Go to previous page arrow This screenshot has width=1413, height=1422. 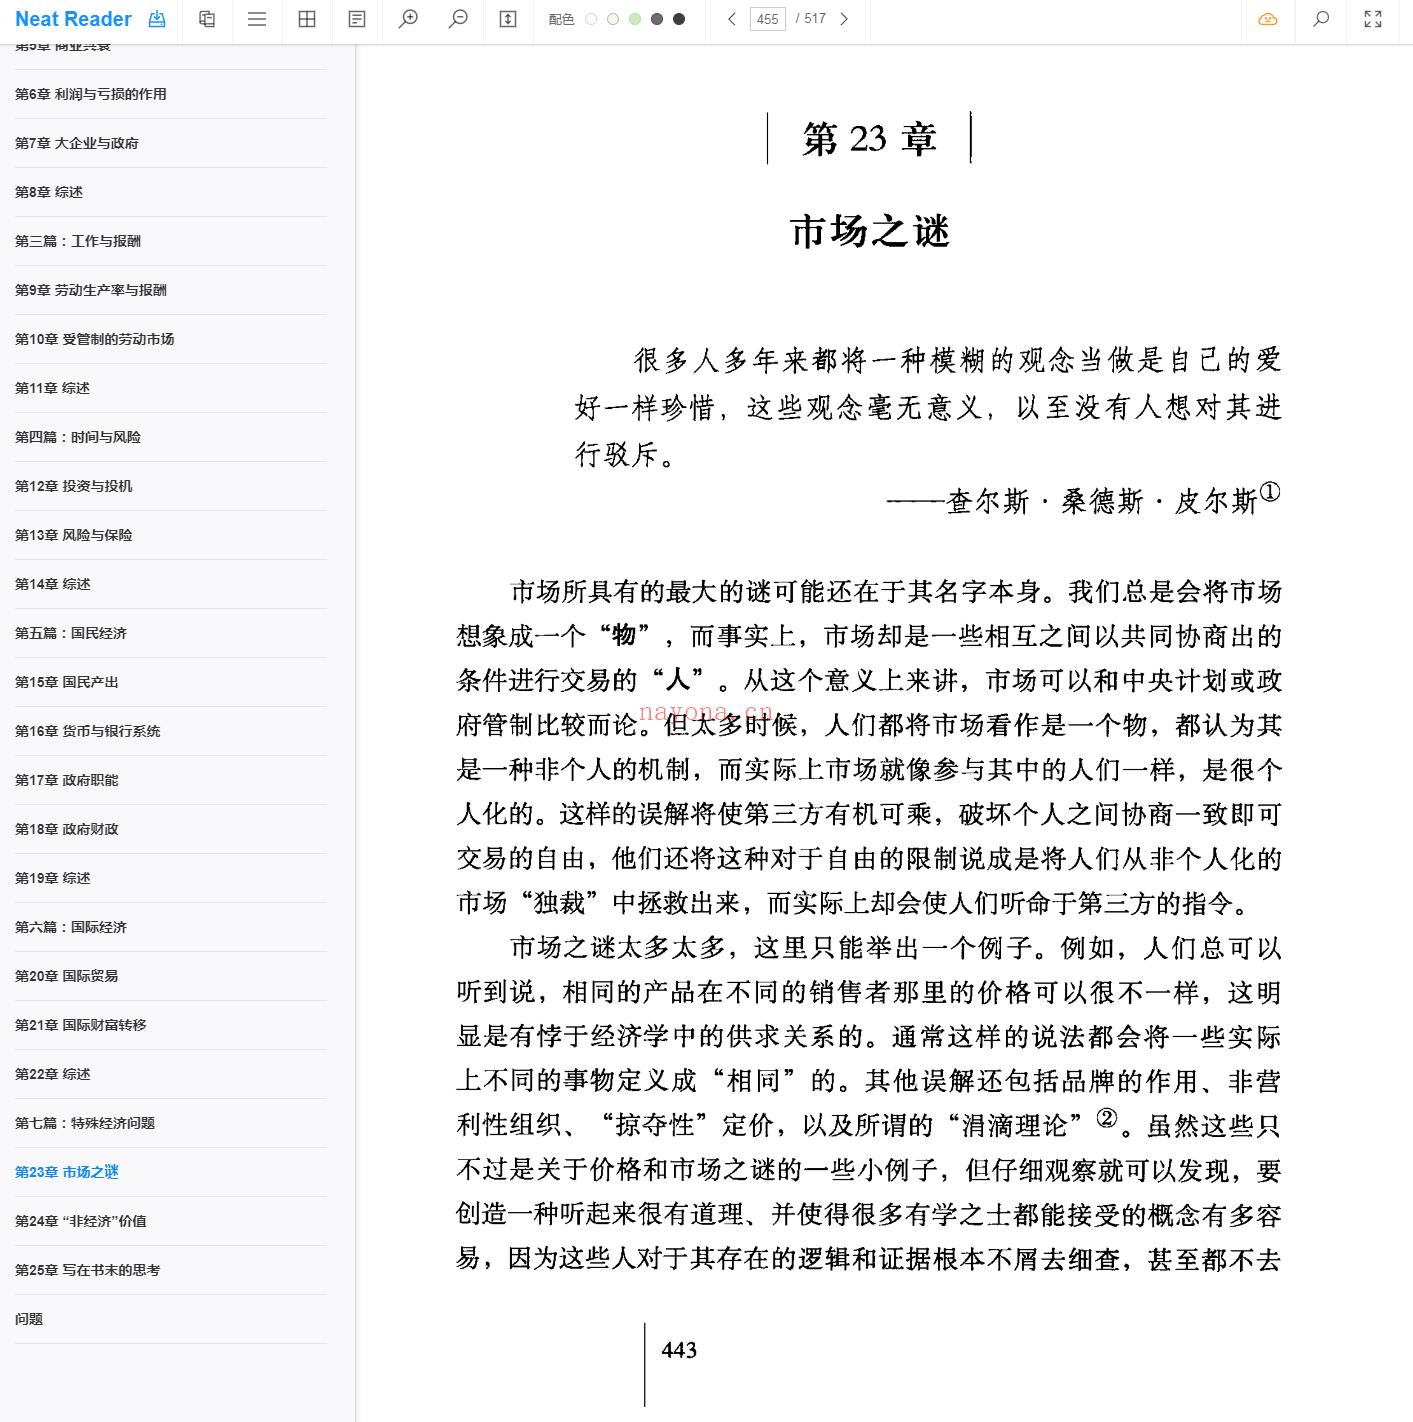tap(732, 19)
